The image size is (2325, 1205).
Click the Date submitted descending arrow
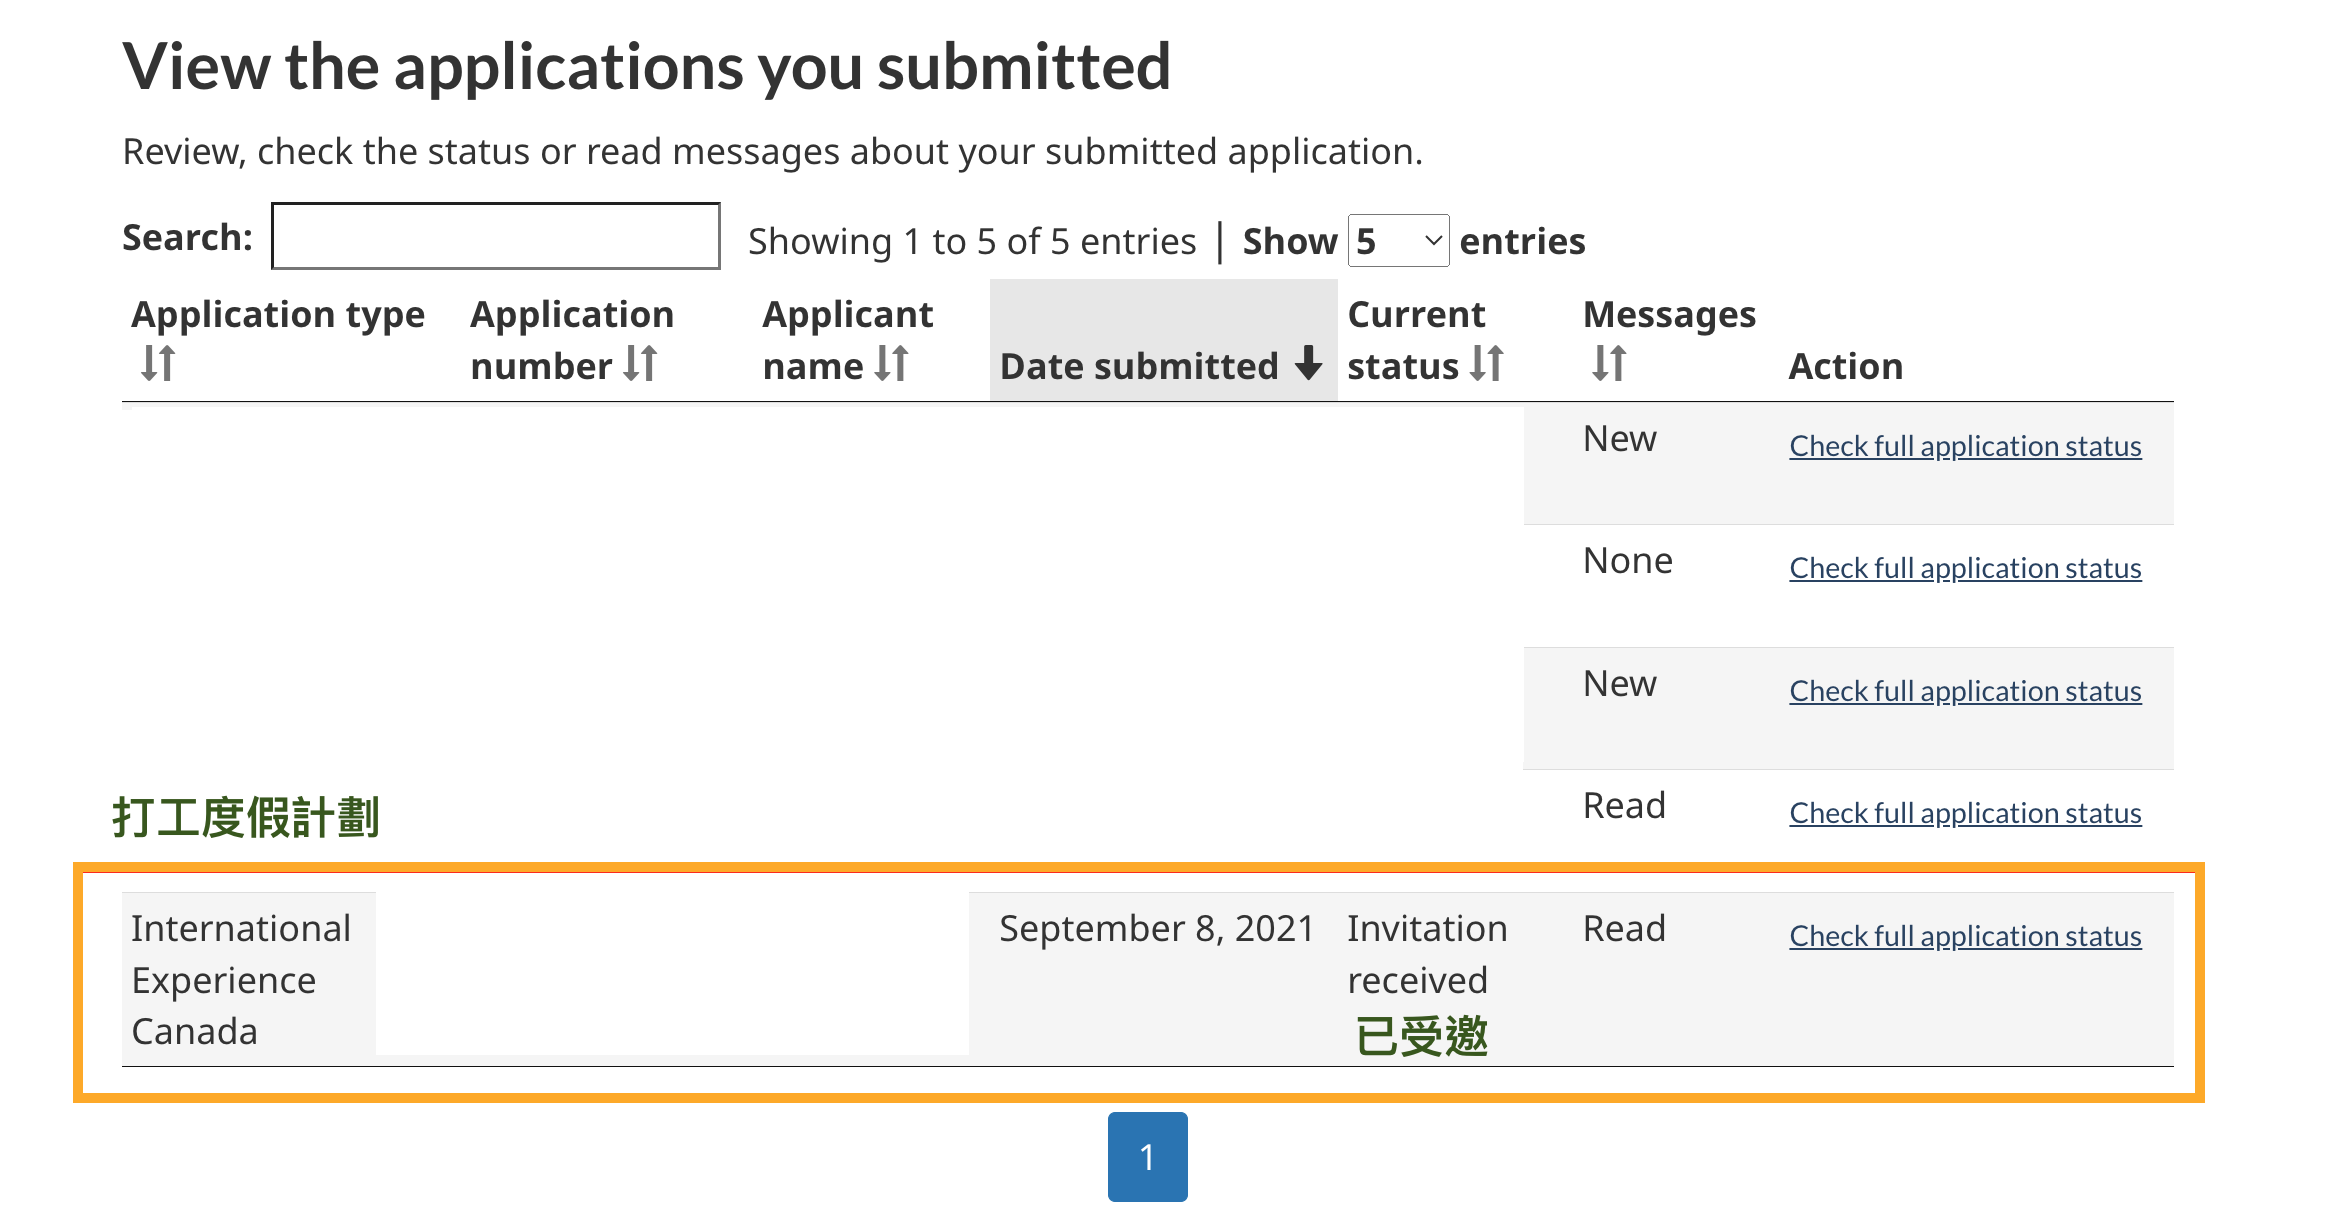point(1308,363)
